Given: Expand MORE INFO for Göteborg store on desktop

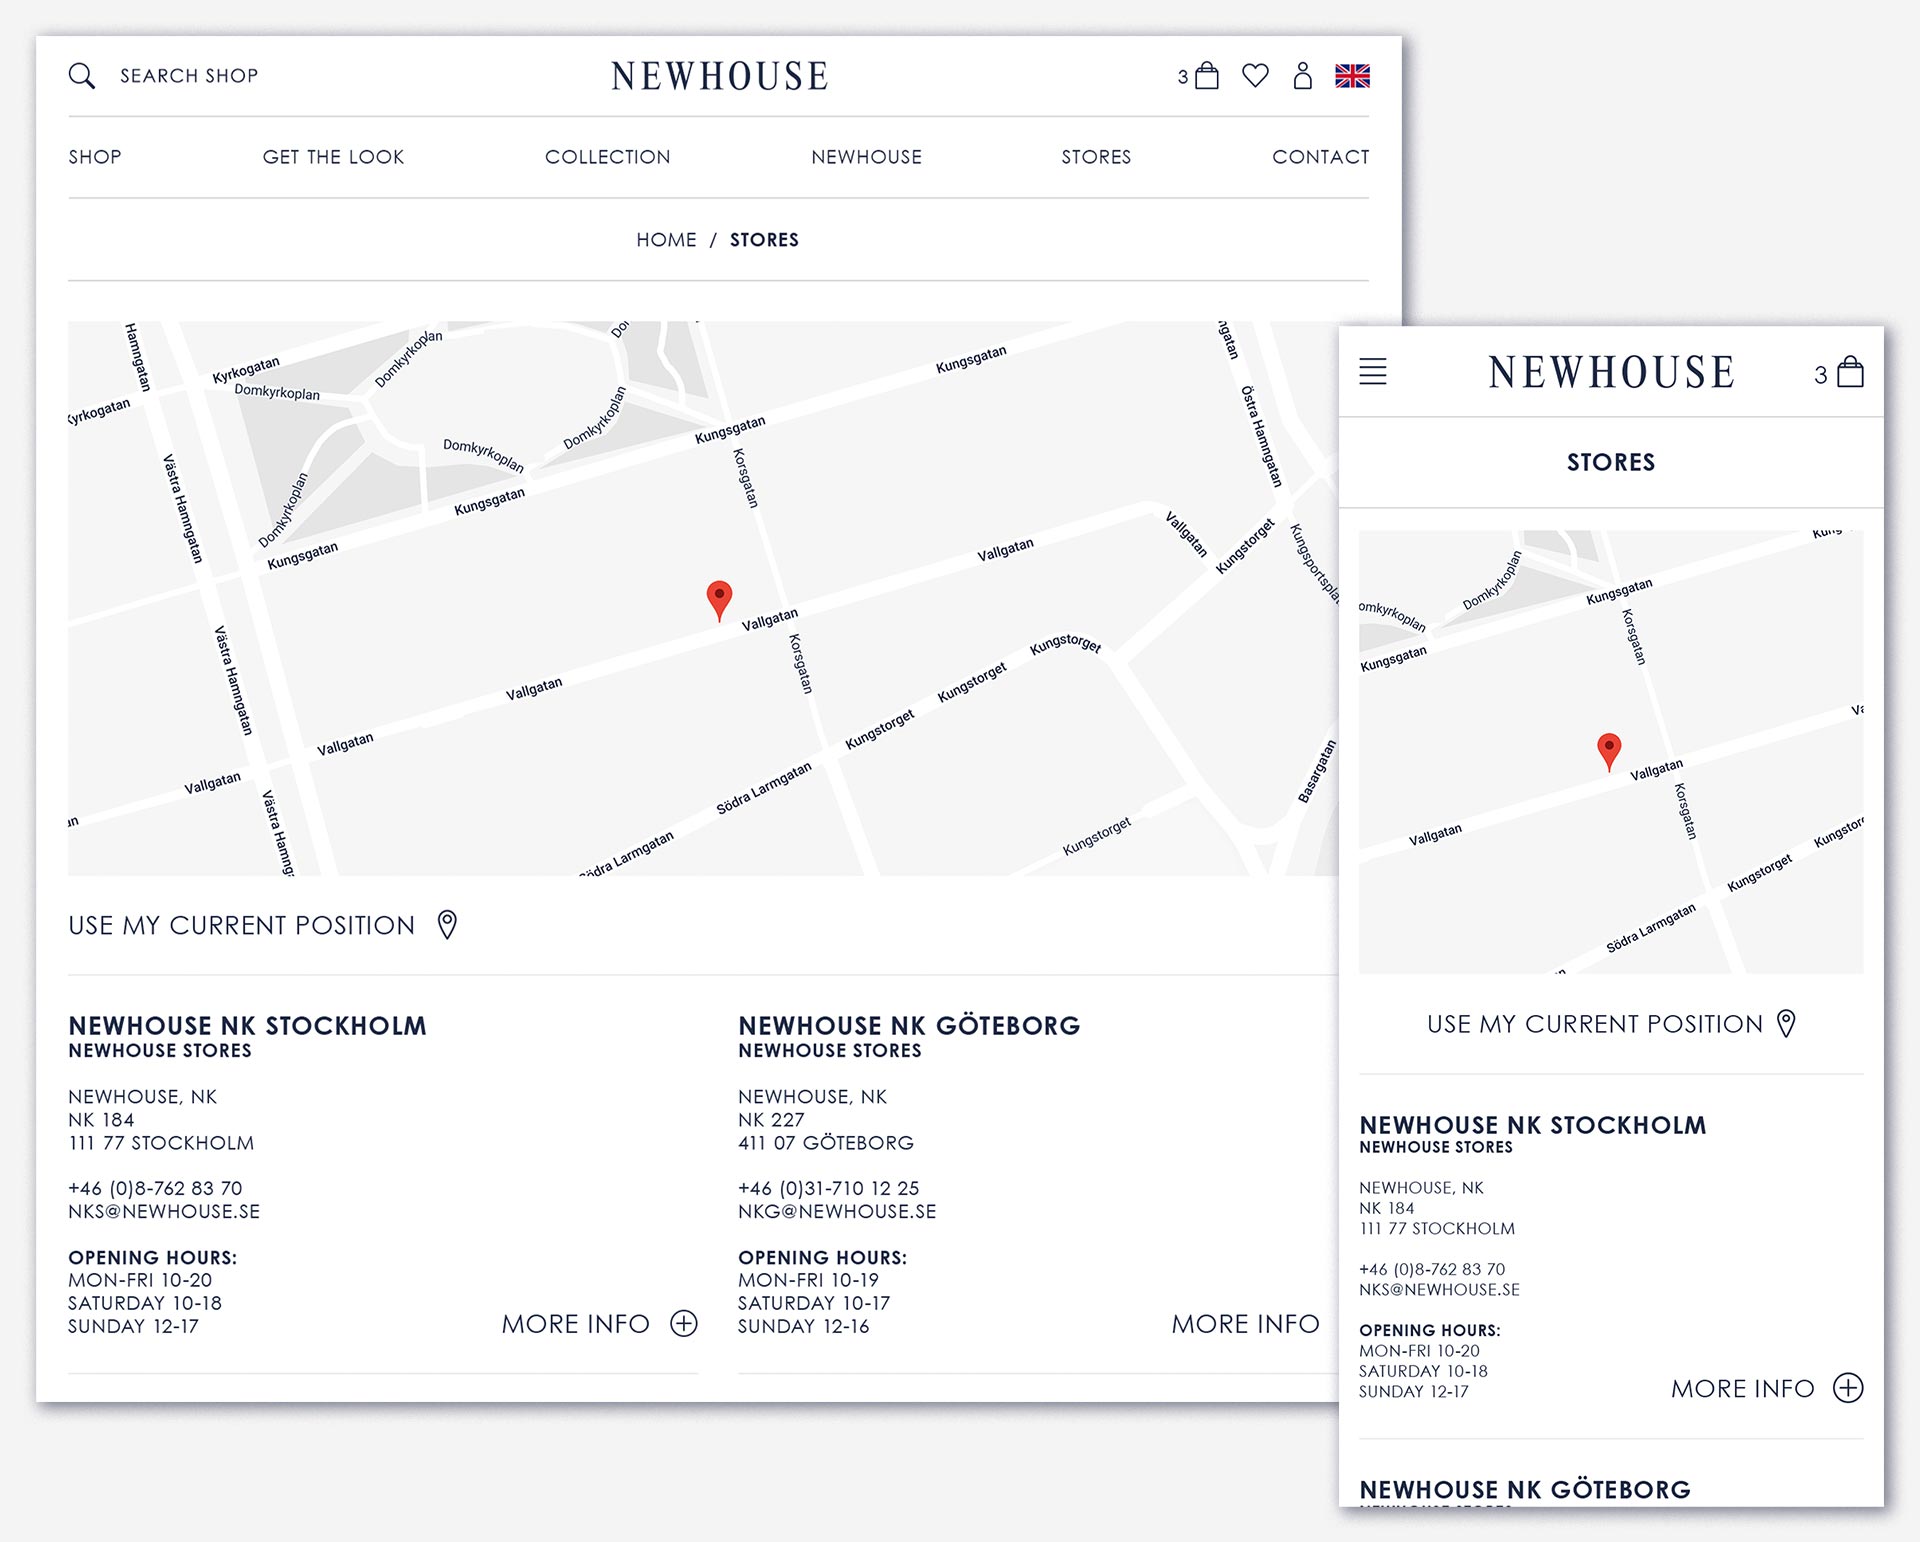Looking at the screenshot, I should 1245,1324.
